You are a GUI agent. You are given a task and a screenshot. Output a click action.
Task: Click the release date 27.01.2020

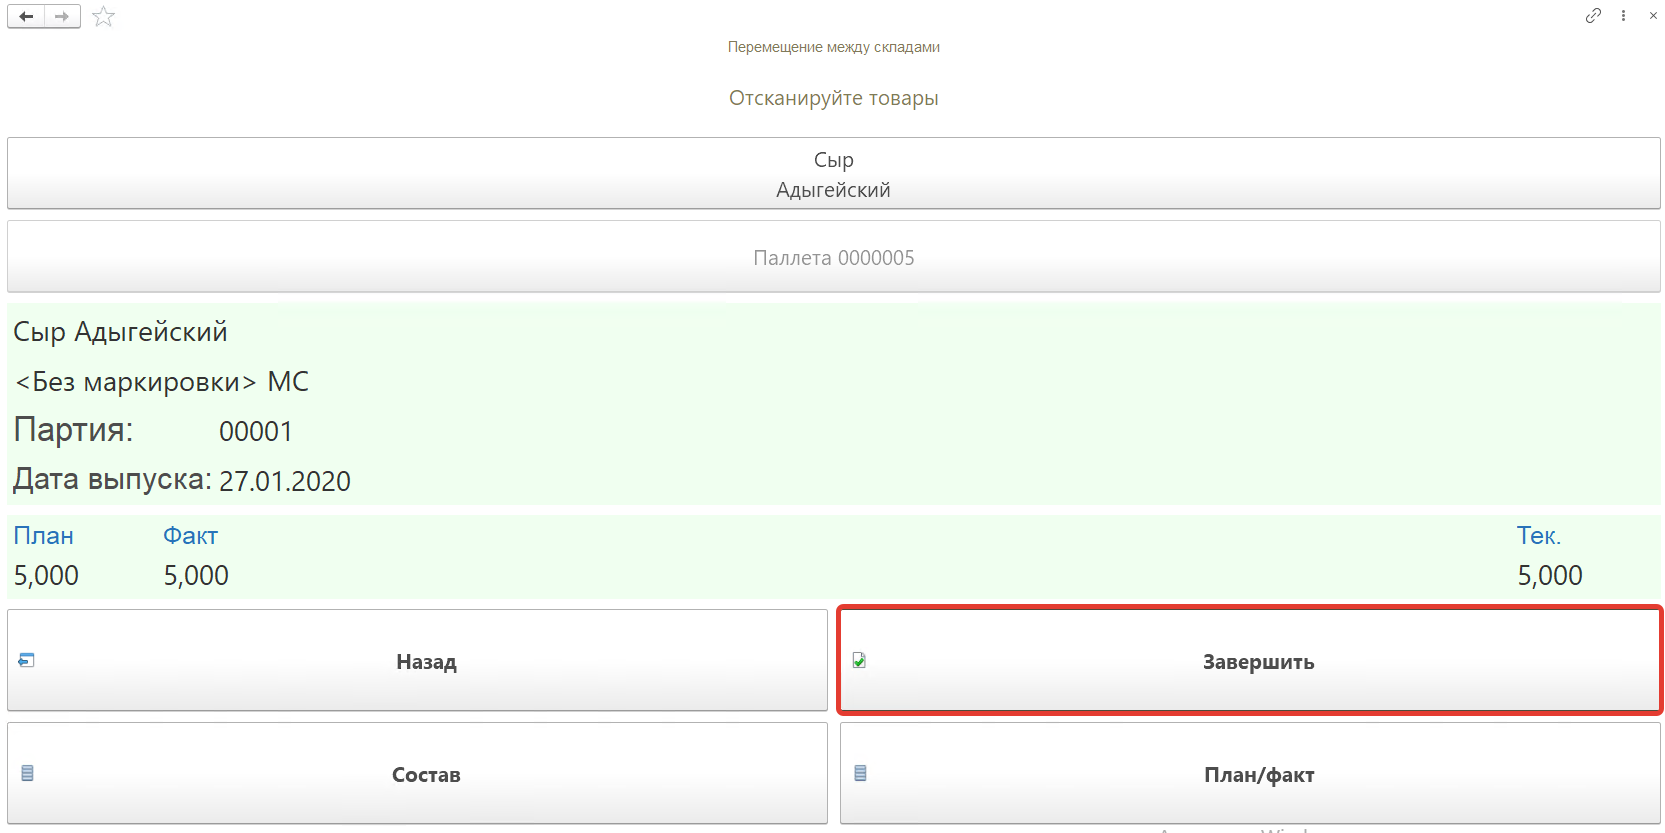coord(285,482)
